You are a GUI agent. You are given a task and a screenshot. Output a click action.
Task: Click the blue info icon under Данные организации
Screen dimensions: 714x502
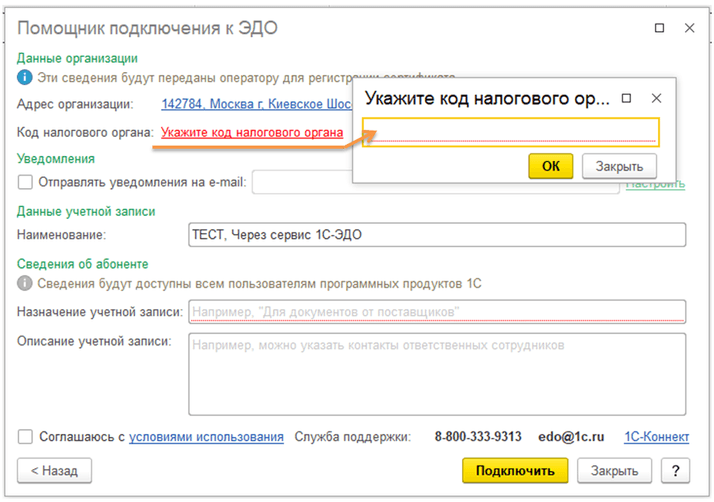(x=25, y=77)
